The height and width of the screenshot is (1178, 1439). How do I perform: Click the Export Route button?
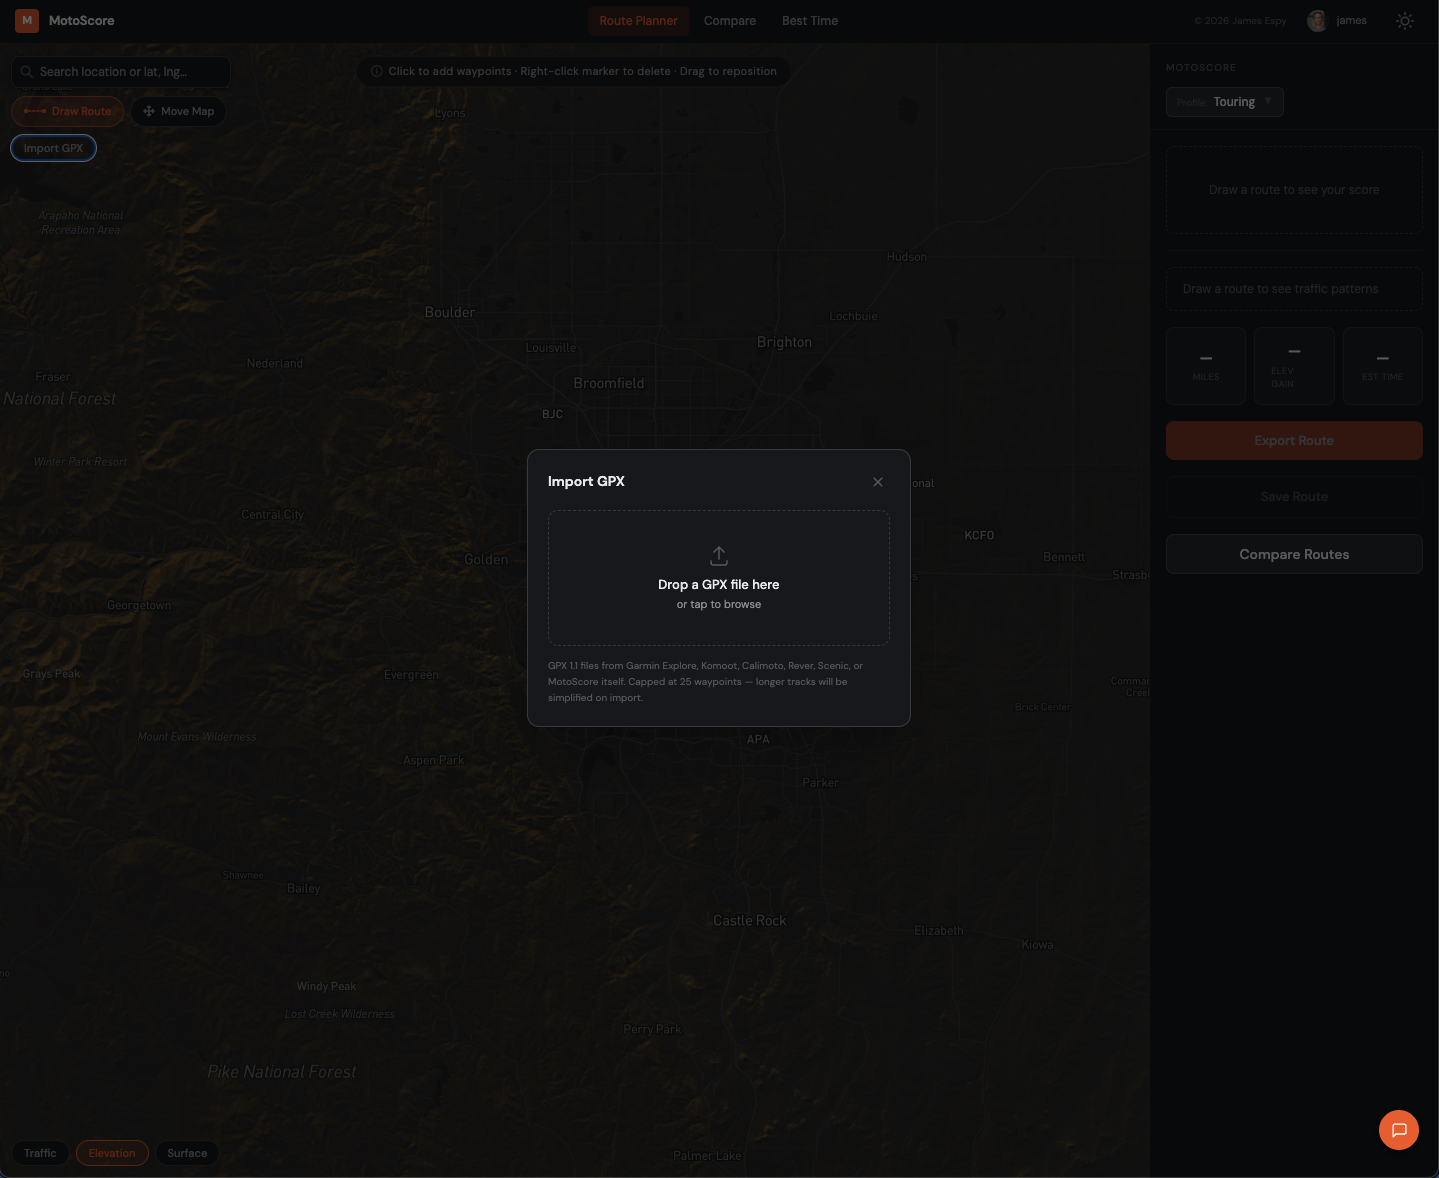(1293, 440)
